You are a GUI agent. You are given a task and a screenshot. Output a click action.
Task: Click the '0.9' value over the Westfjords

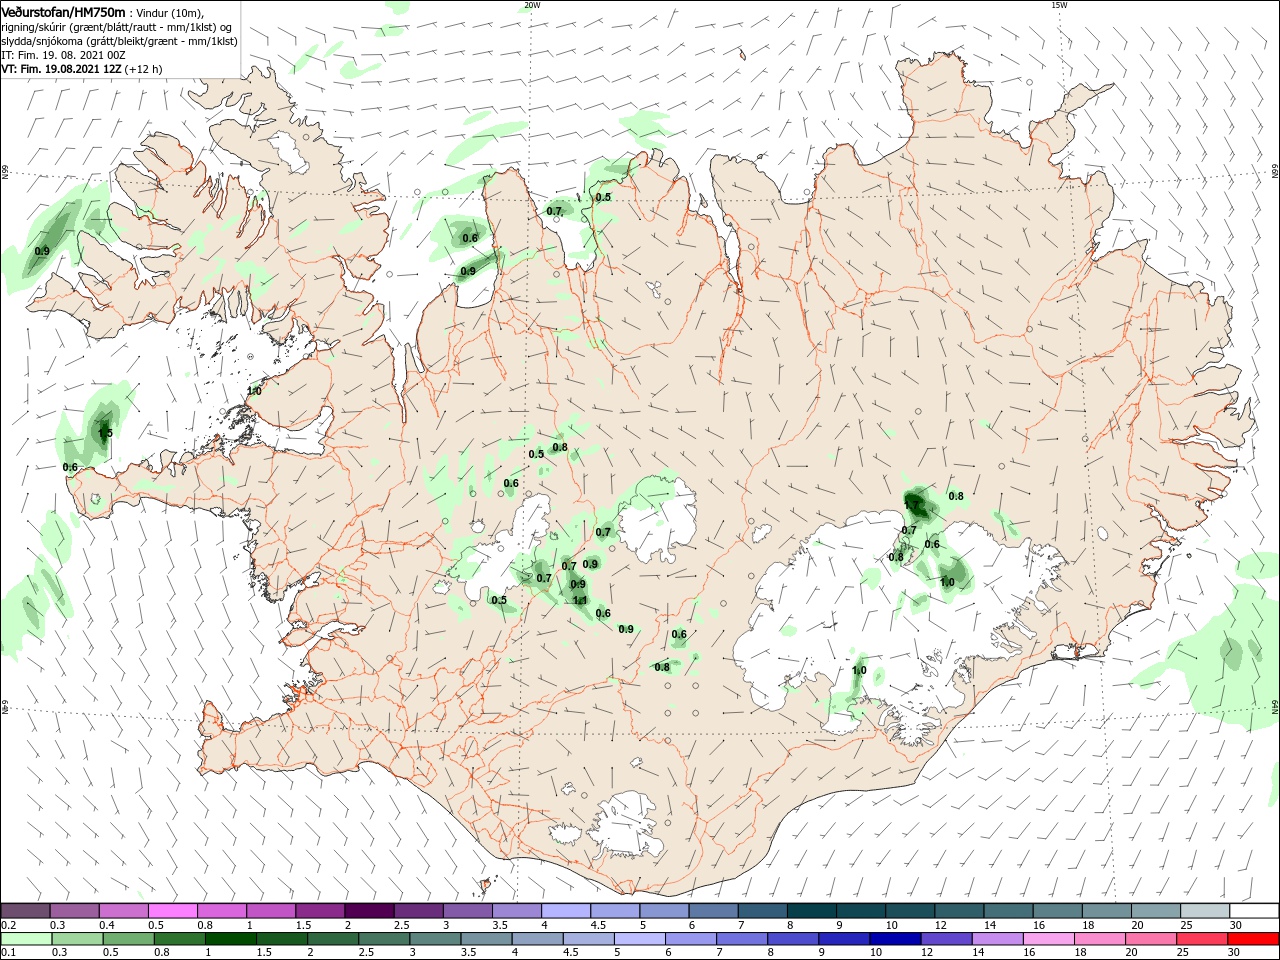click(x=42, y=251)
